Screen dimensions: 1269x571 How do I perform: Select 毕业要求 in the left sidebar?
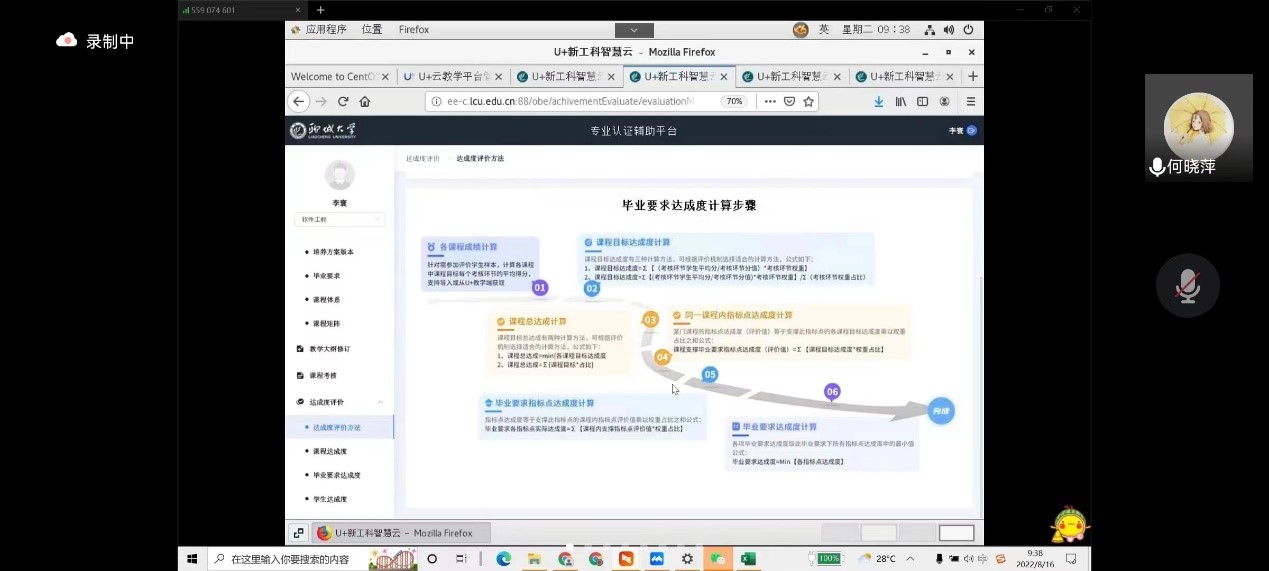tap(327, 276)
